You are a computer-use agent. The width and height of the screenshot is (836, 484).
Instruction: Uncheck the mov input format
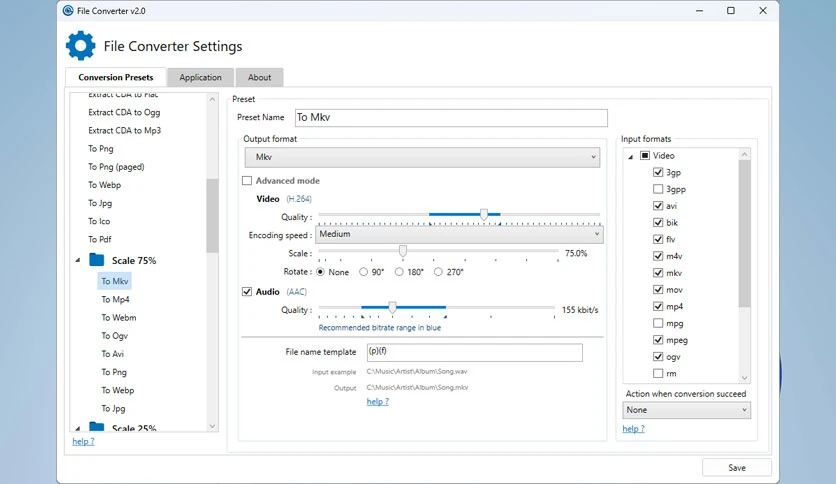[x=658, y=289]
